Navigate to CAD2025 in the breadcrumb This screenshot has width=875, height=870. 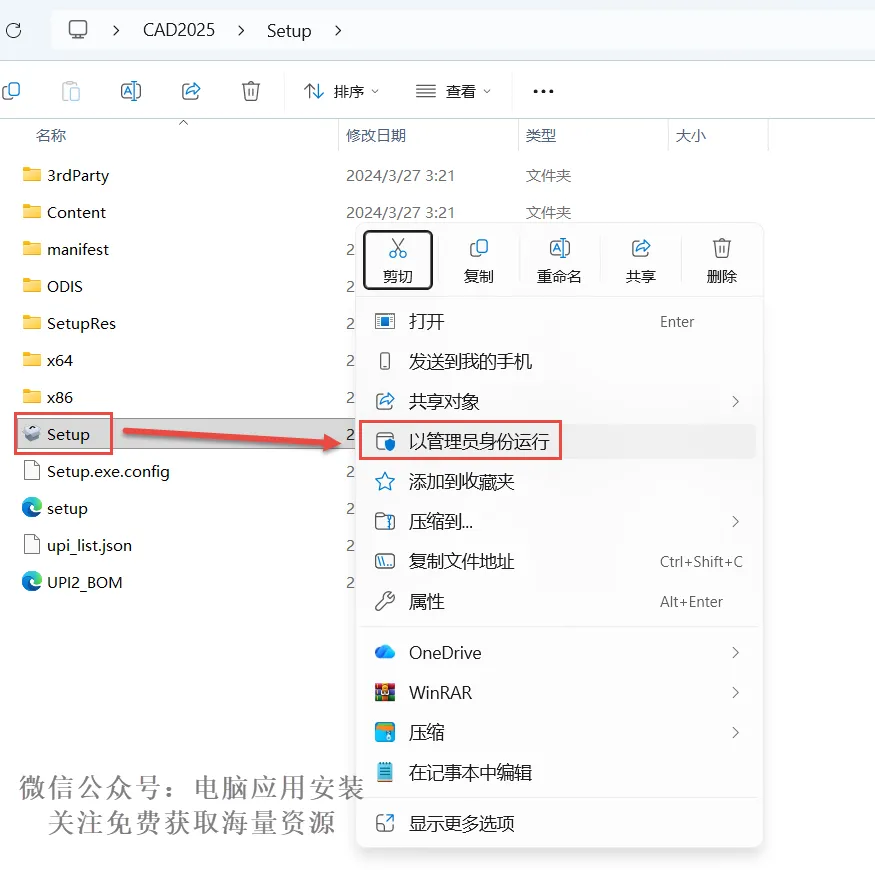click(179, 30)
